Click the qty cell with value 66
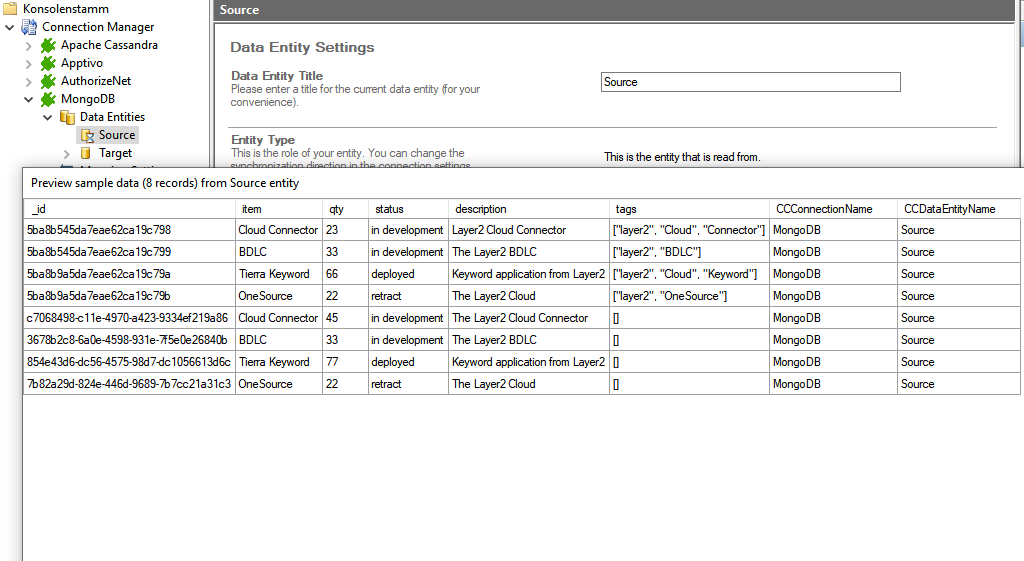The width and height of the screenshot is (1024, 561). click(x=345, y=274)
